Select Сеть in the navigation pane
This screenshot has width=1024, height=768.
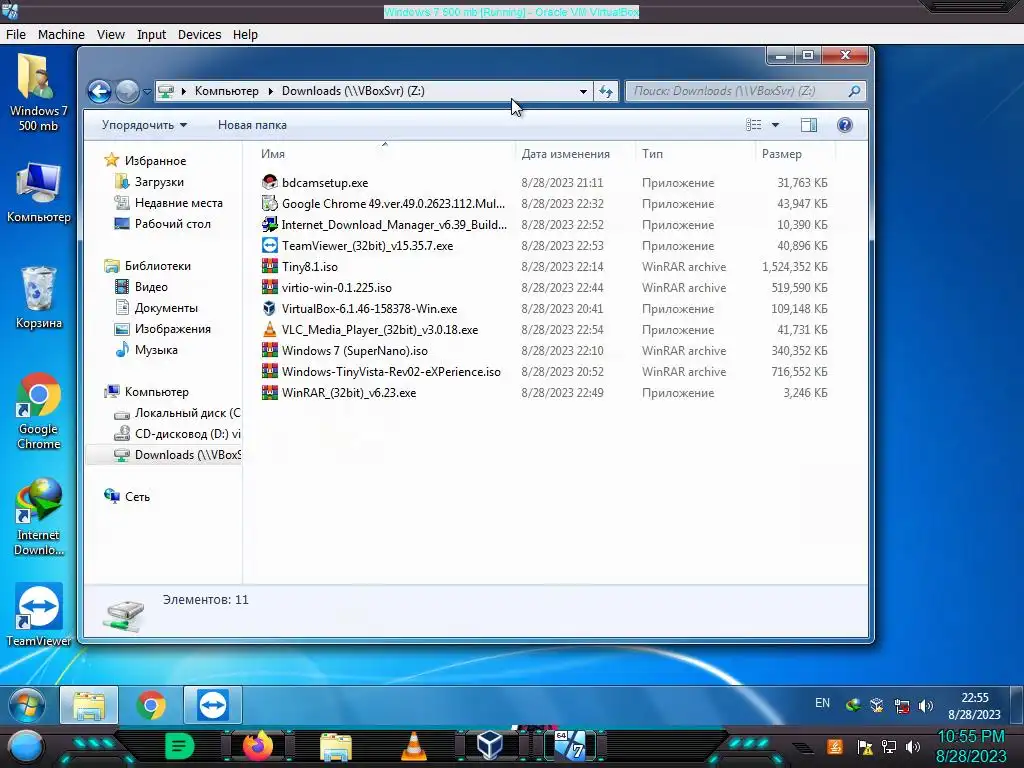(137, 497)
